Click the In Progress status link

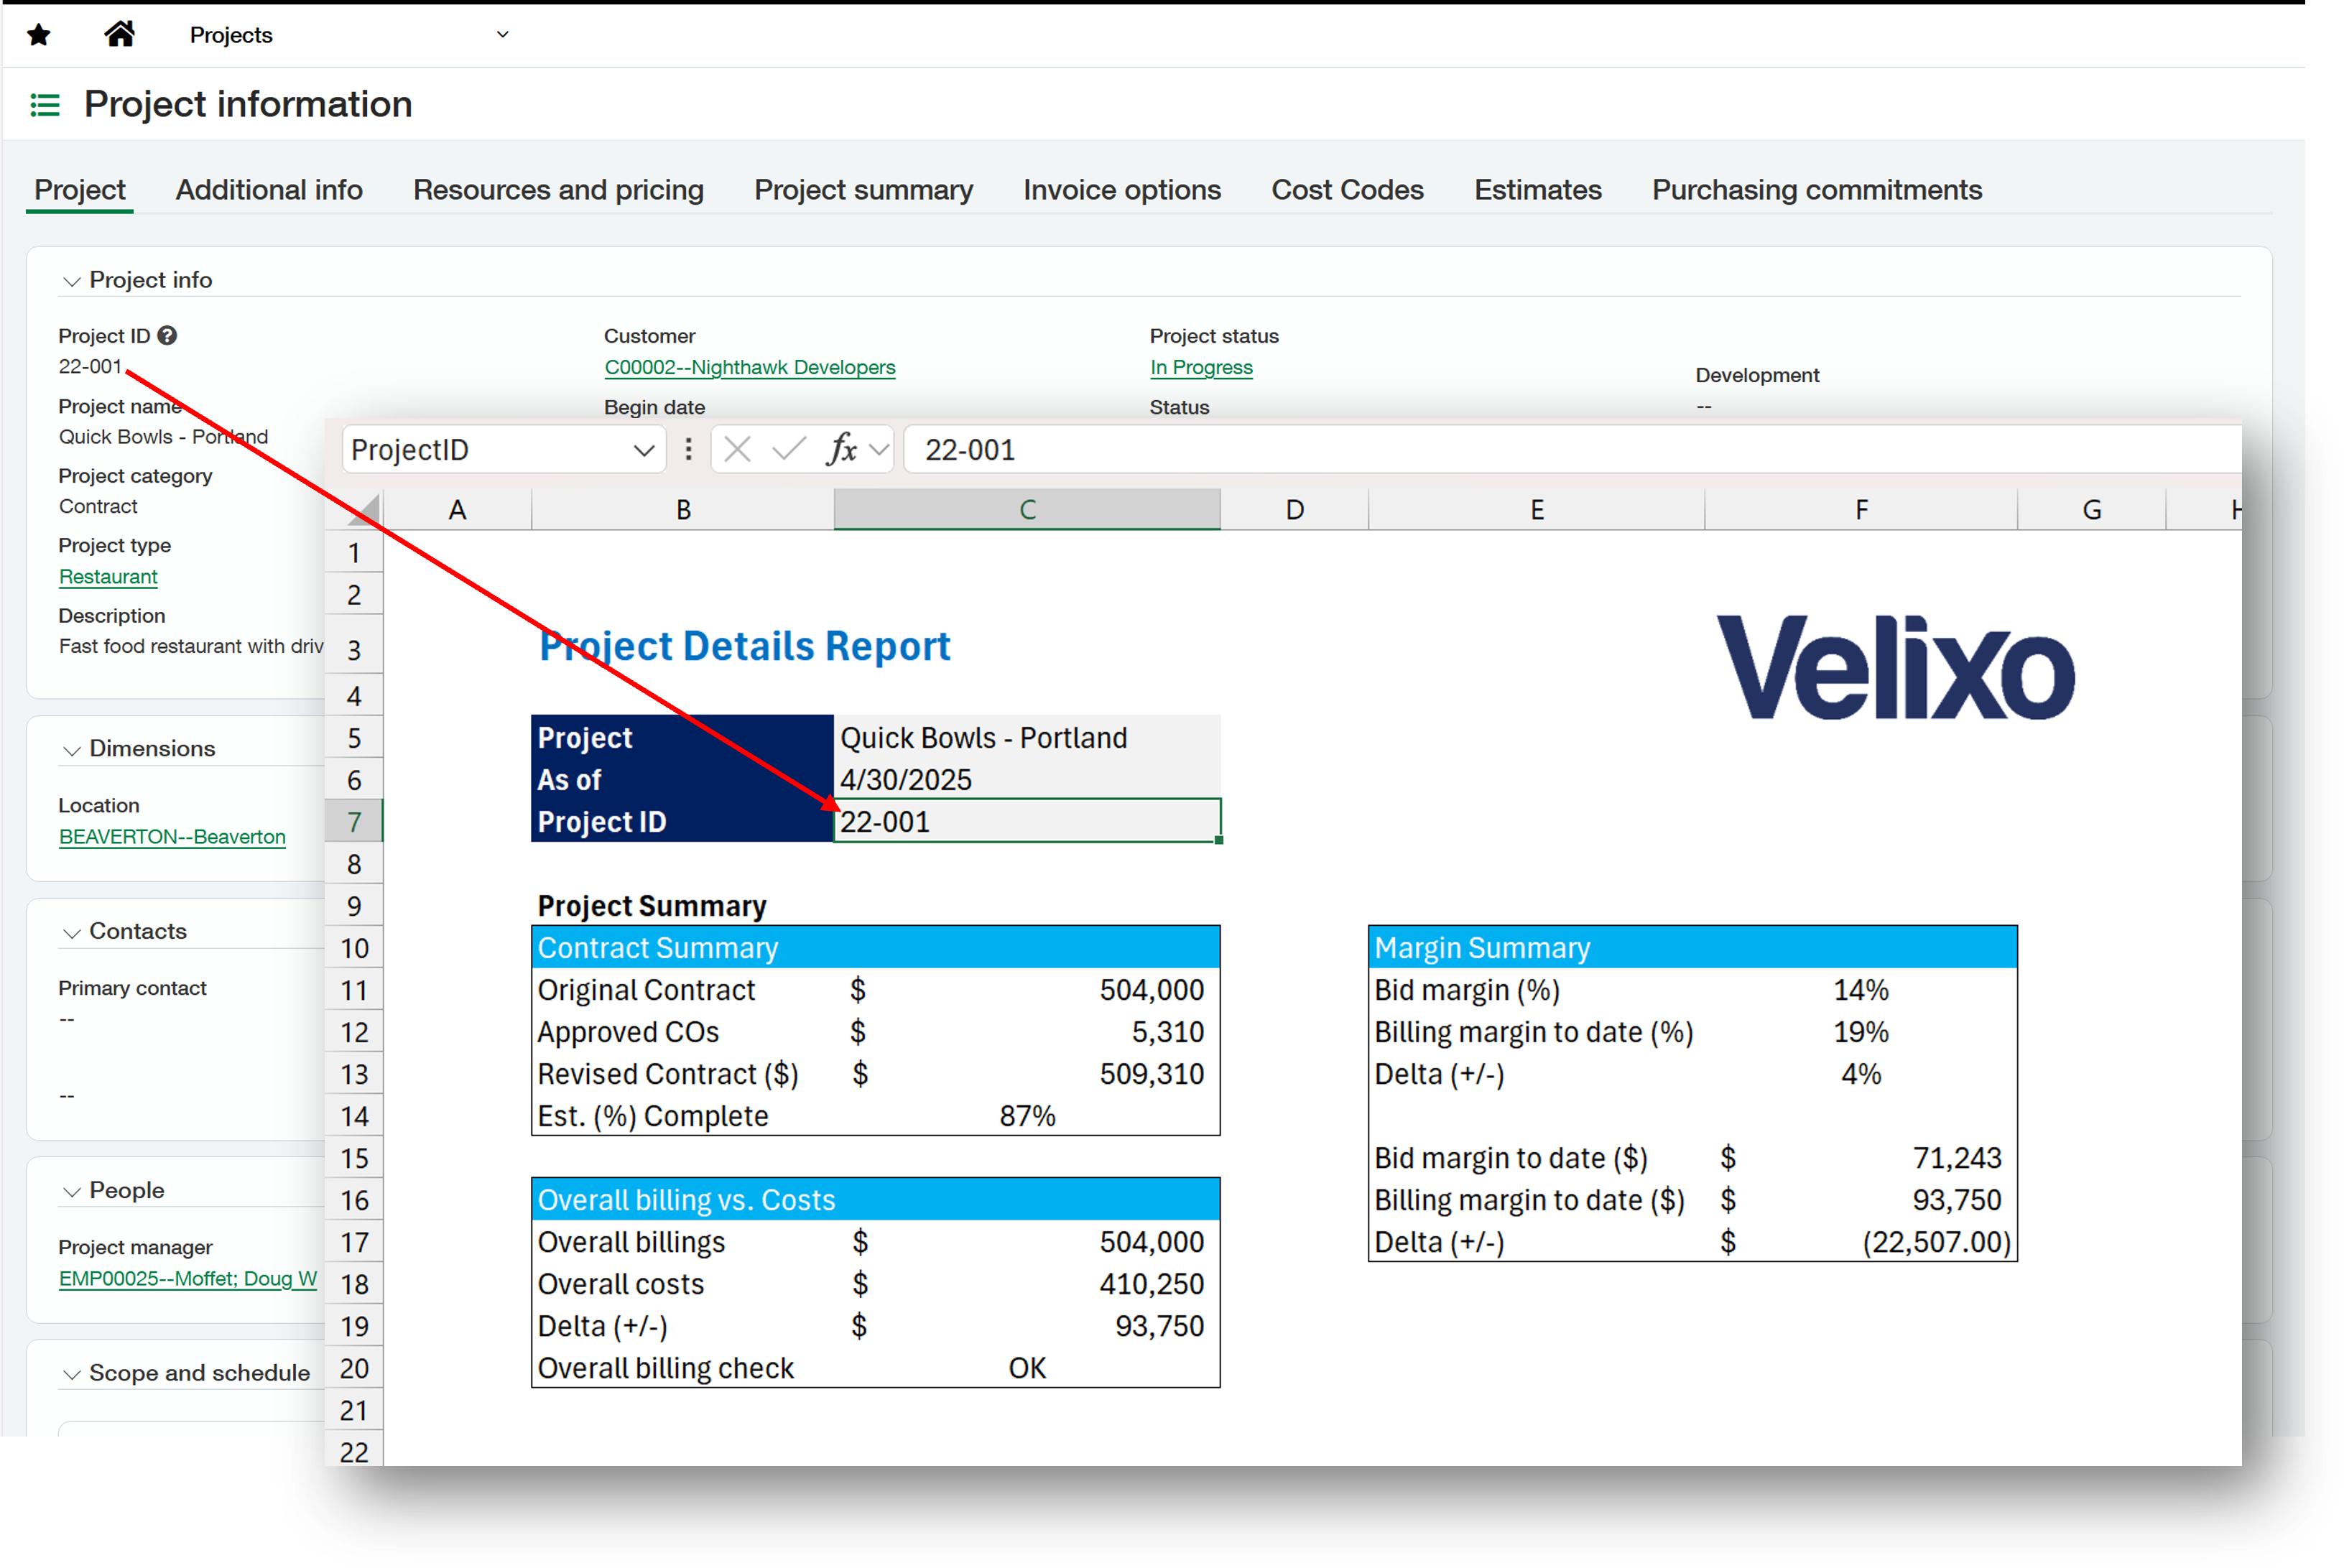pos(1200,367)
